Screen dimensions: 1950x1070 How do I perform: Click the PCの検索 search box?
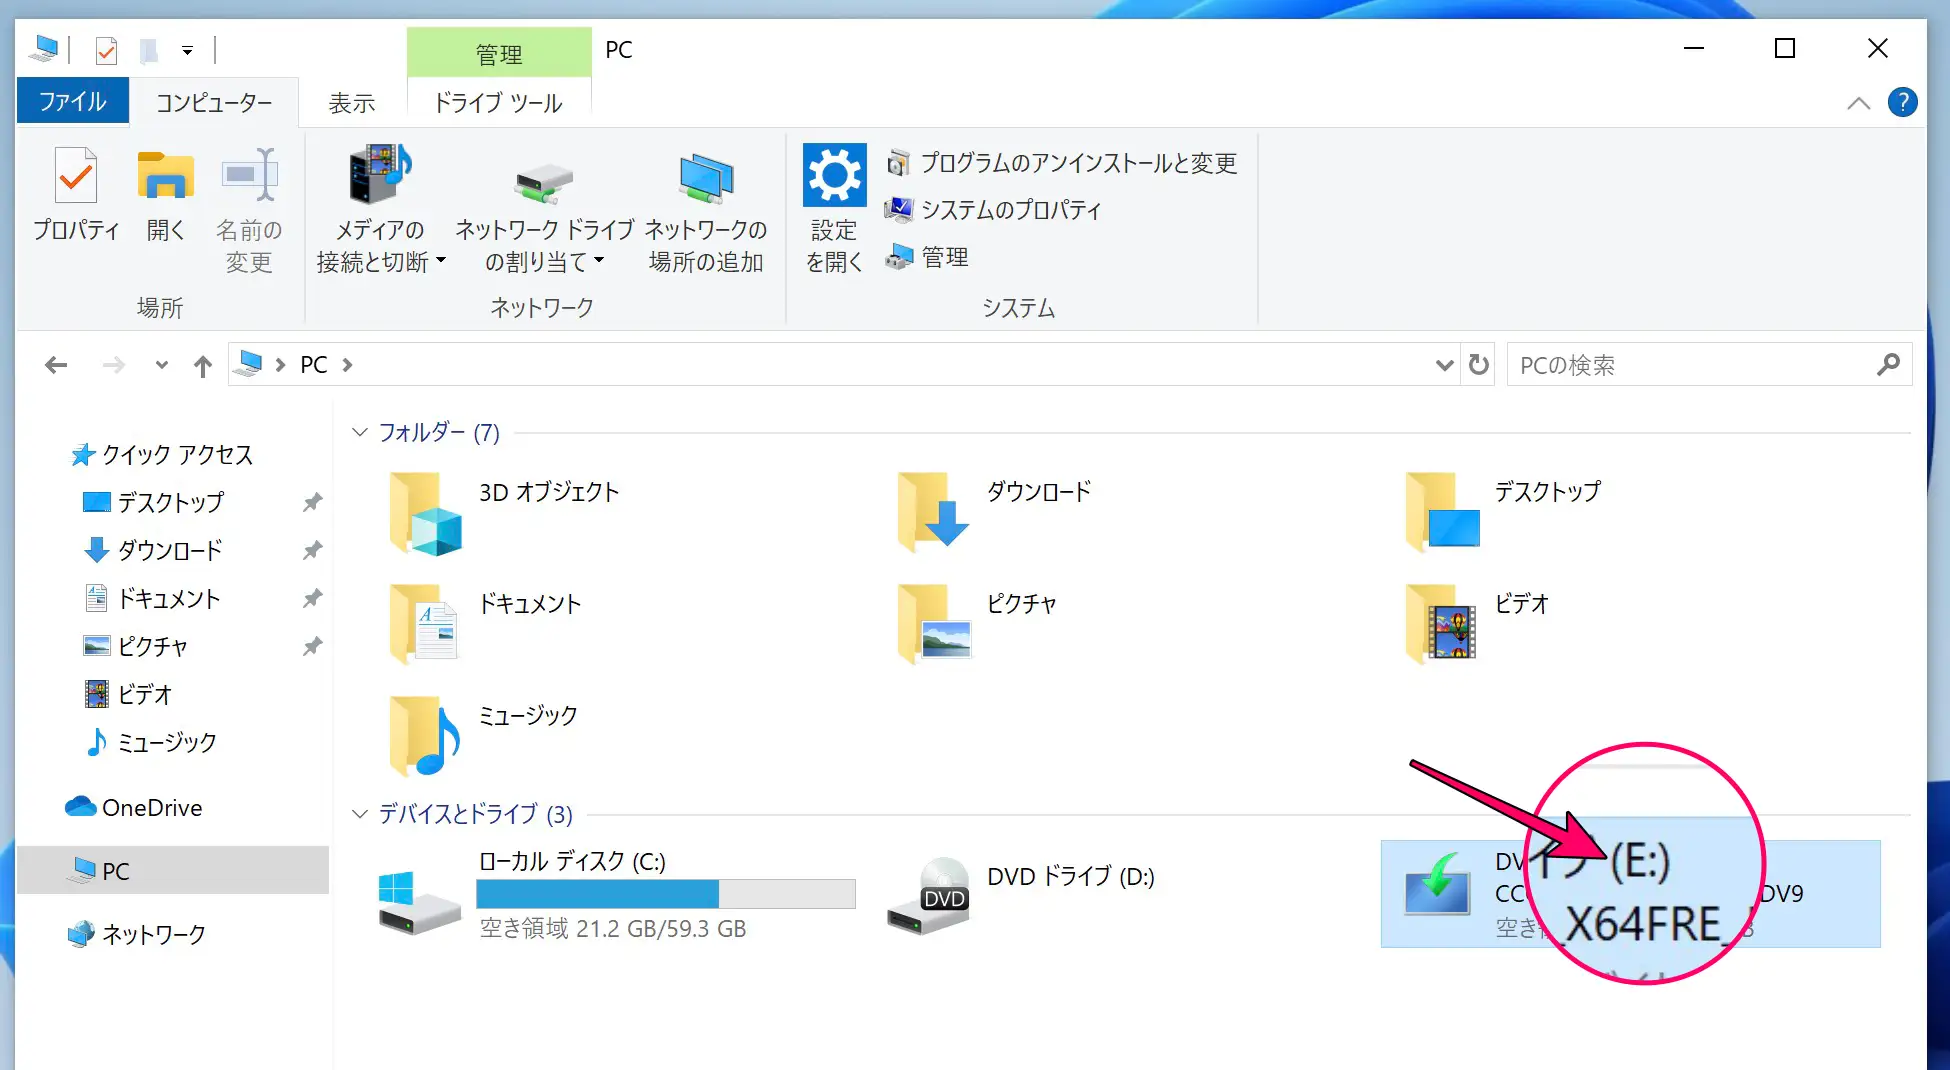[x=1690, y=365]
